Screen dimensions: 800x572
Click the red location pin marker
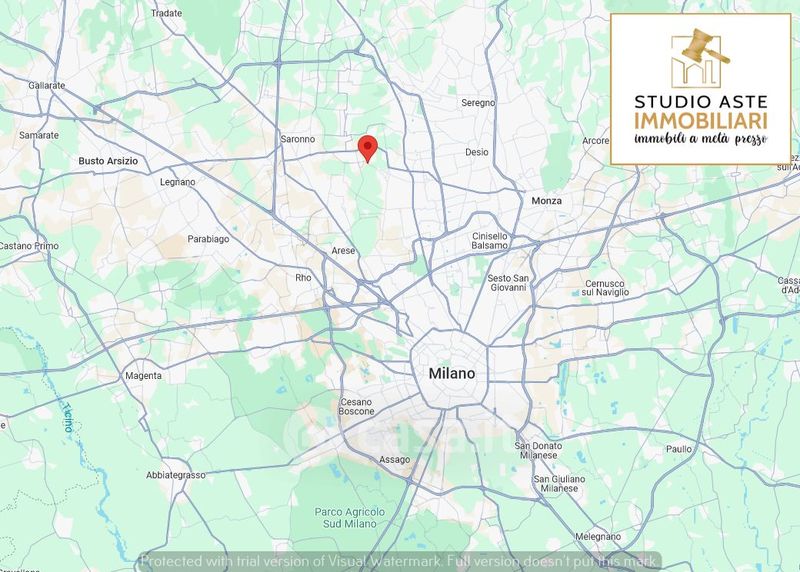[x=367, y=147]
